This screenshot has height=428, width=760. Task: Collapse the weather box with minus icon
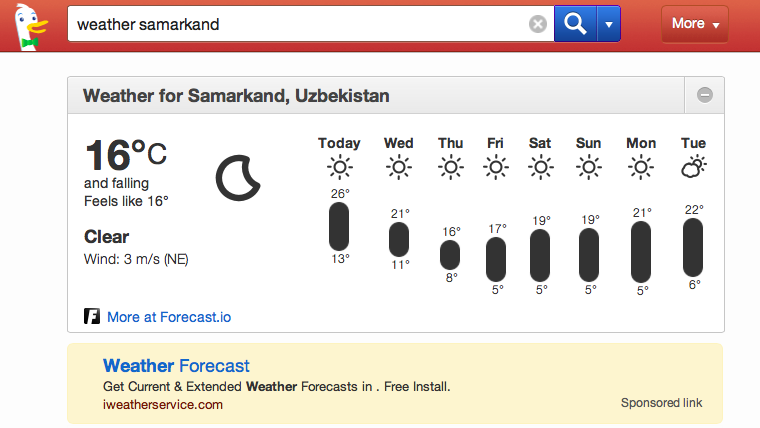[x=705, y=96]
